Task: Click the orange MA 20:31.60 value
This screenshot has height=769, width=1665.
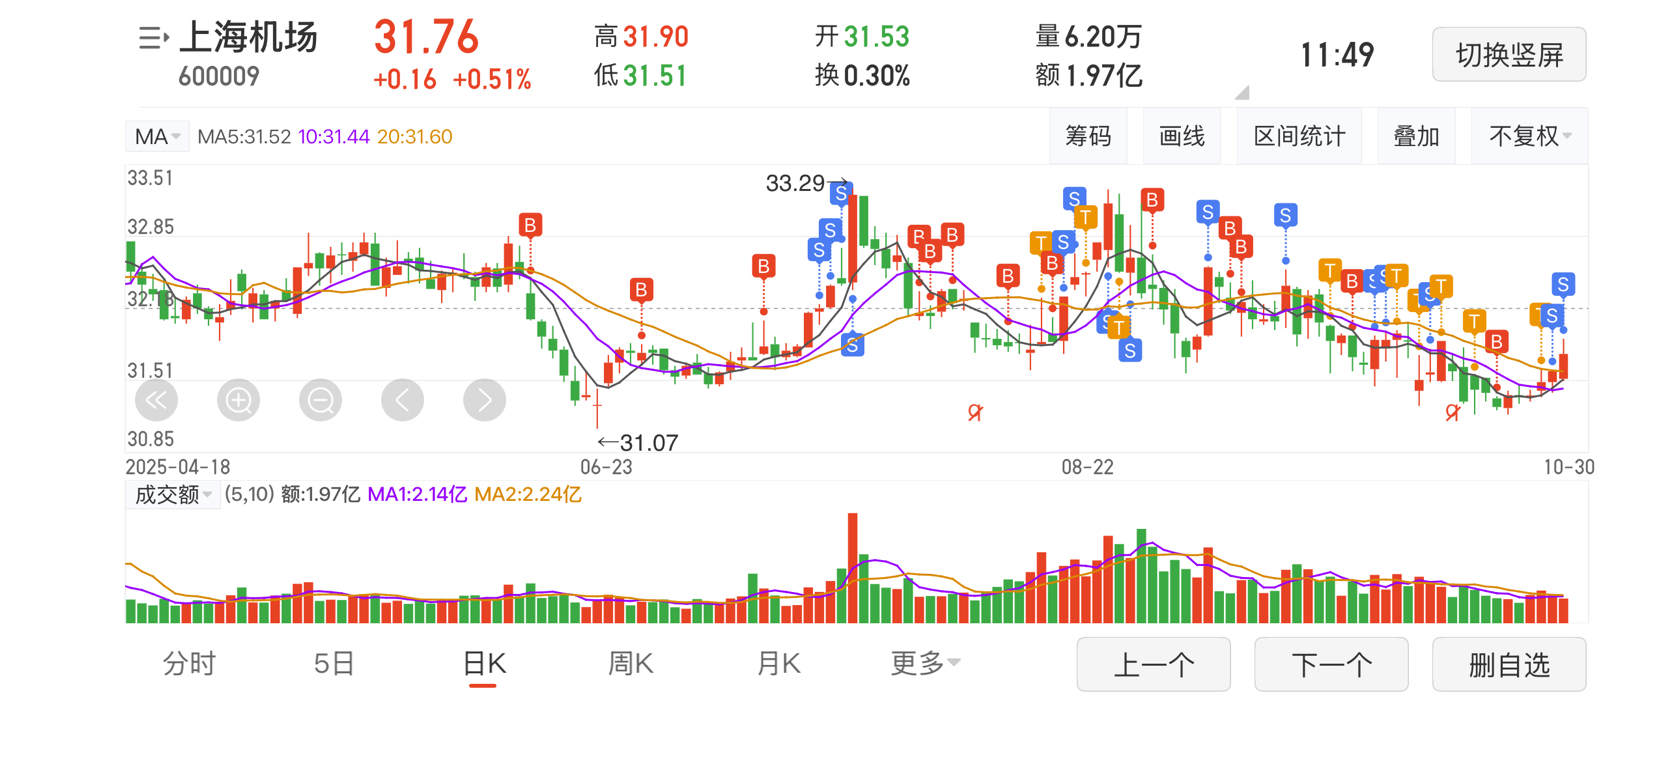Action: pos(414,137)
